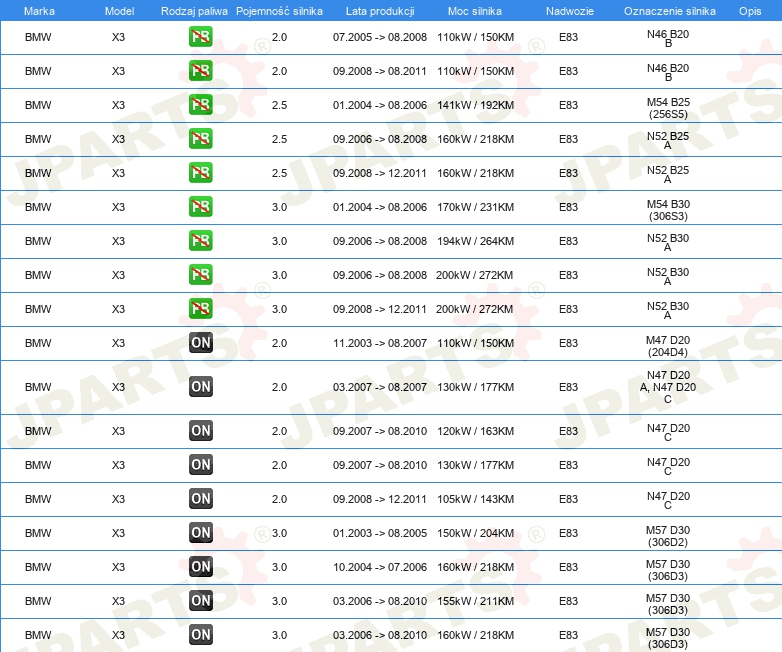
Task: Select engine code N47 D20 A, N47 D20 C
Action: coord(668,387)
